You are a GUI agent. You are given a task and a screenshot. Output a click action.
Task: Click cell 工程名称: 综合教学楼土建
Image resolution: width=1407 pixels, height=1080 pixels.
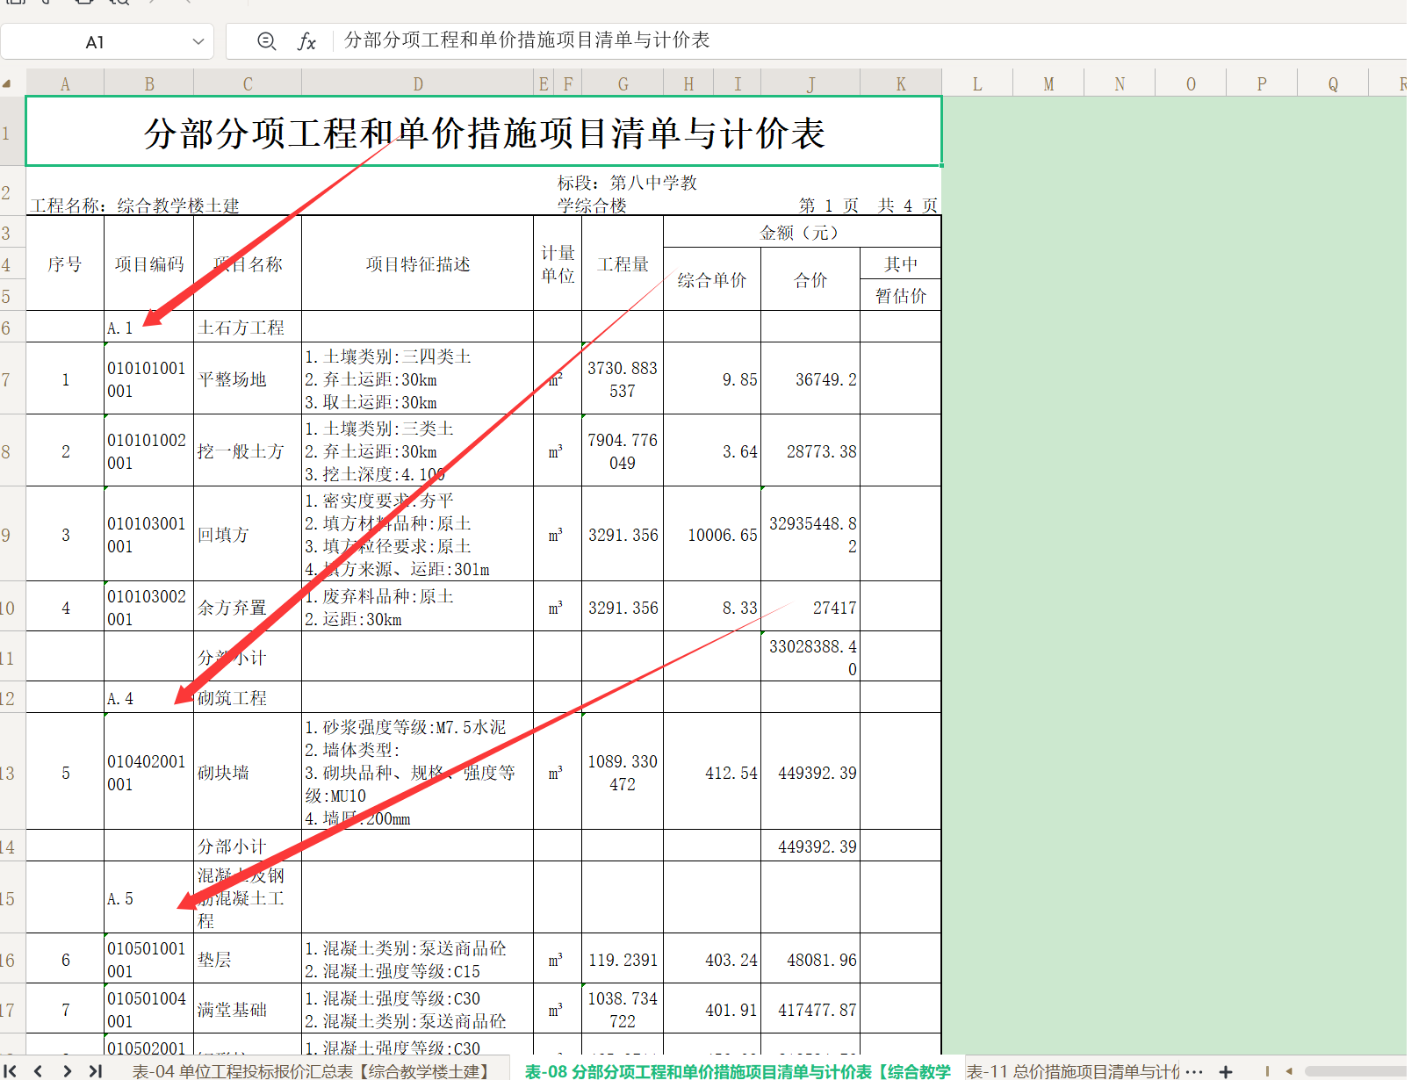[x=134, y=205]
